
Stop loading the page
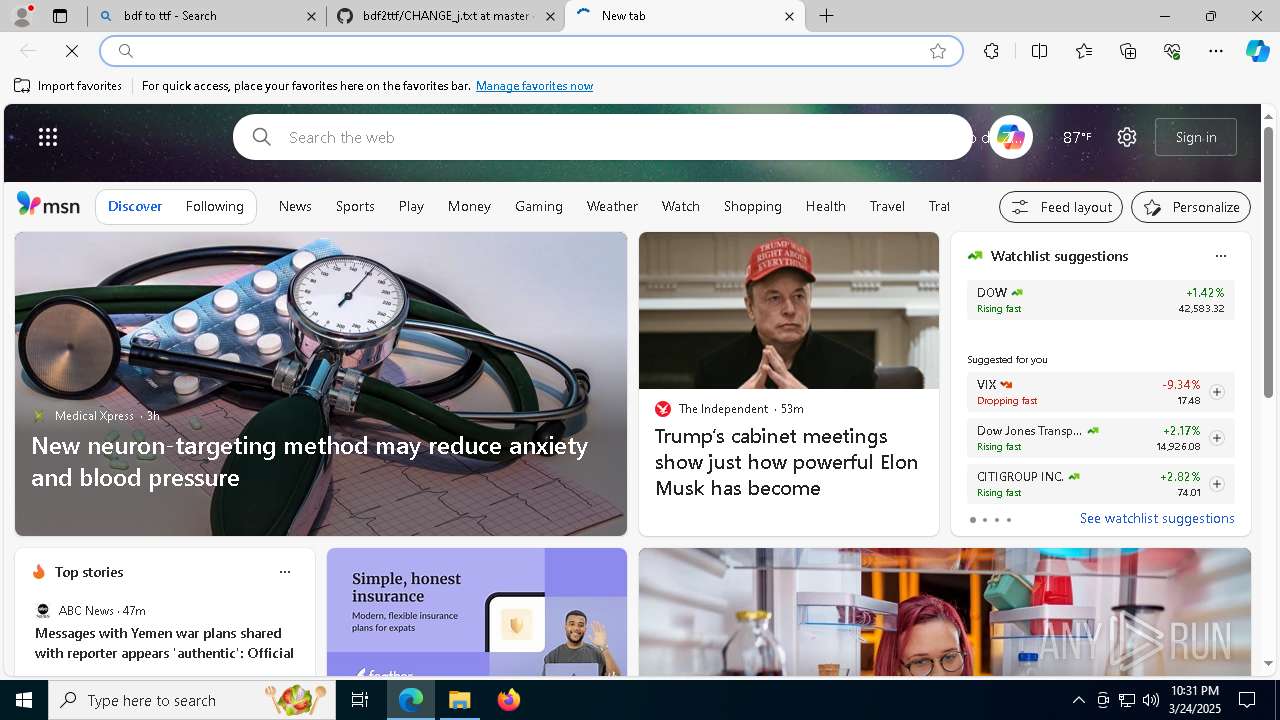(x=72, y=51)
